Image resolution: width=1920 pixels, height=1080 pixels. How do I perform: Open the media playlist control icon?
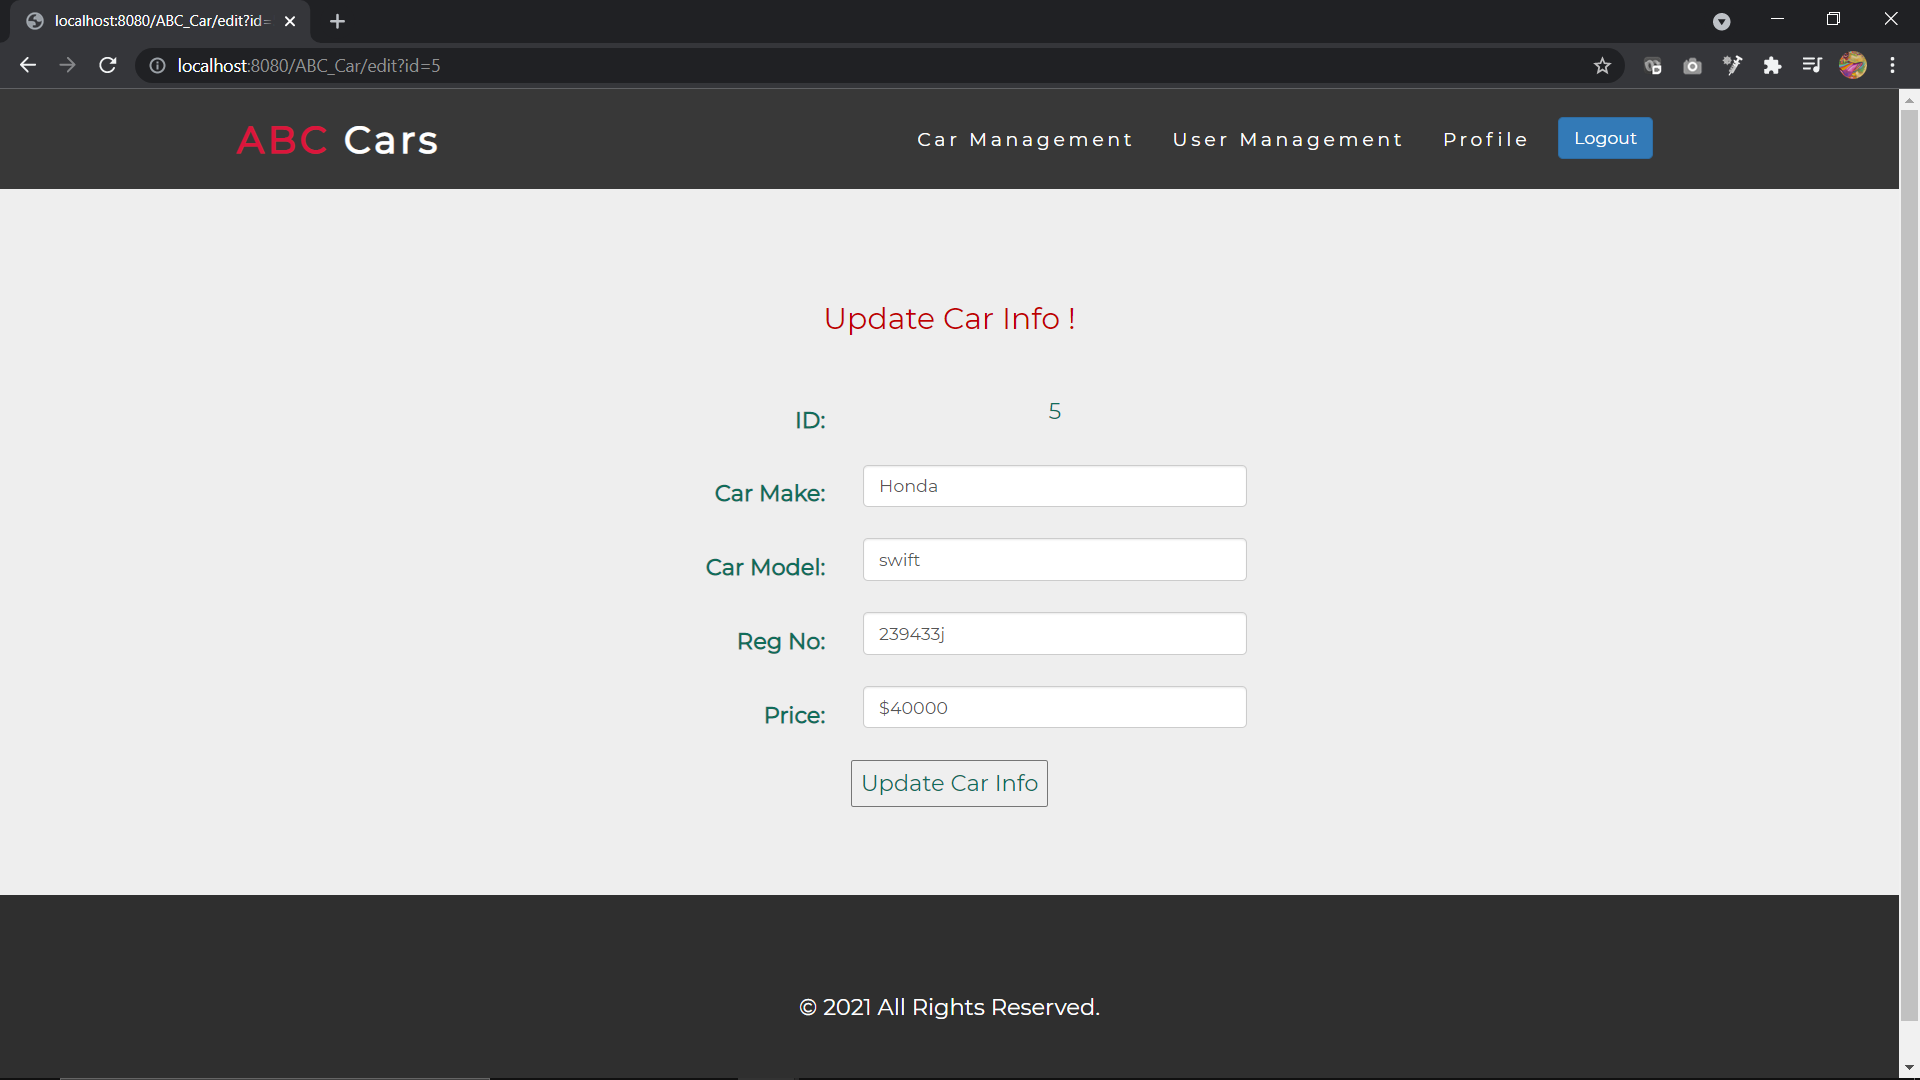coord(1813,65)
